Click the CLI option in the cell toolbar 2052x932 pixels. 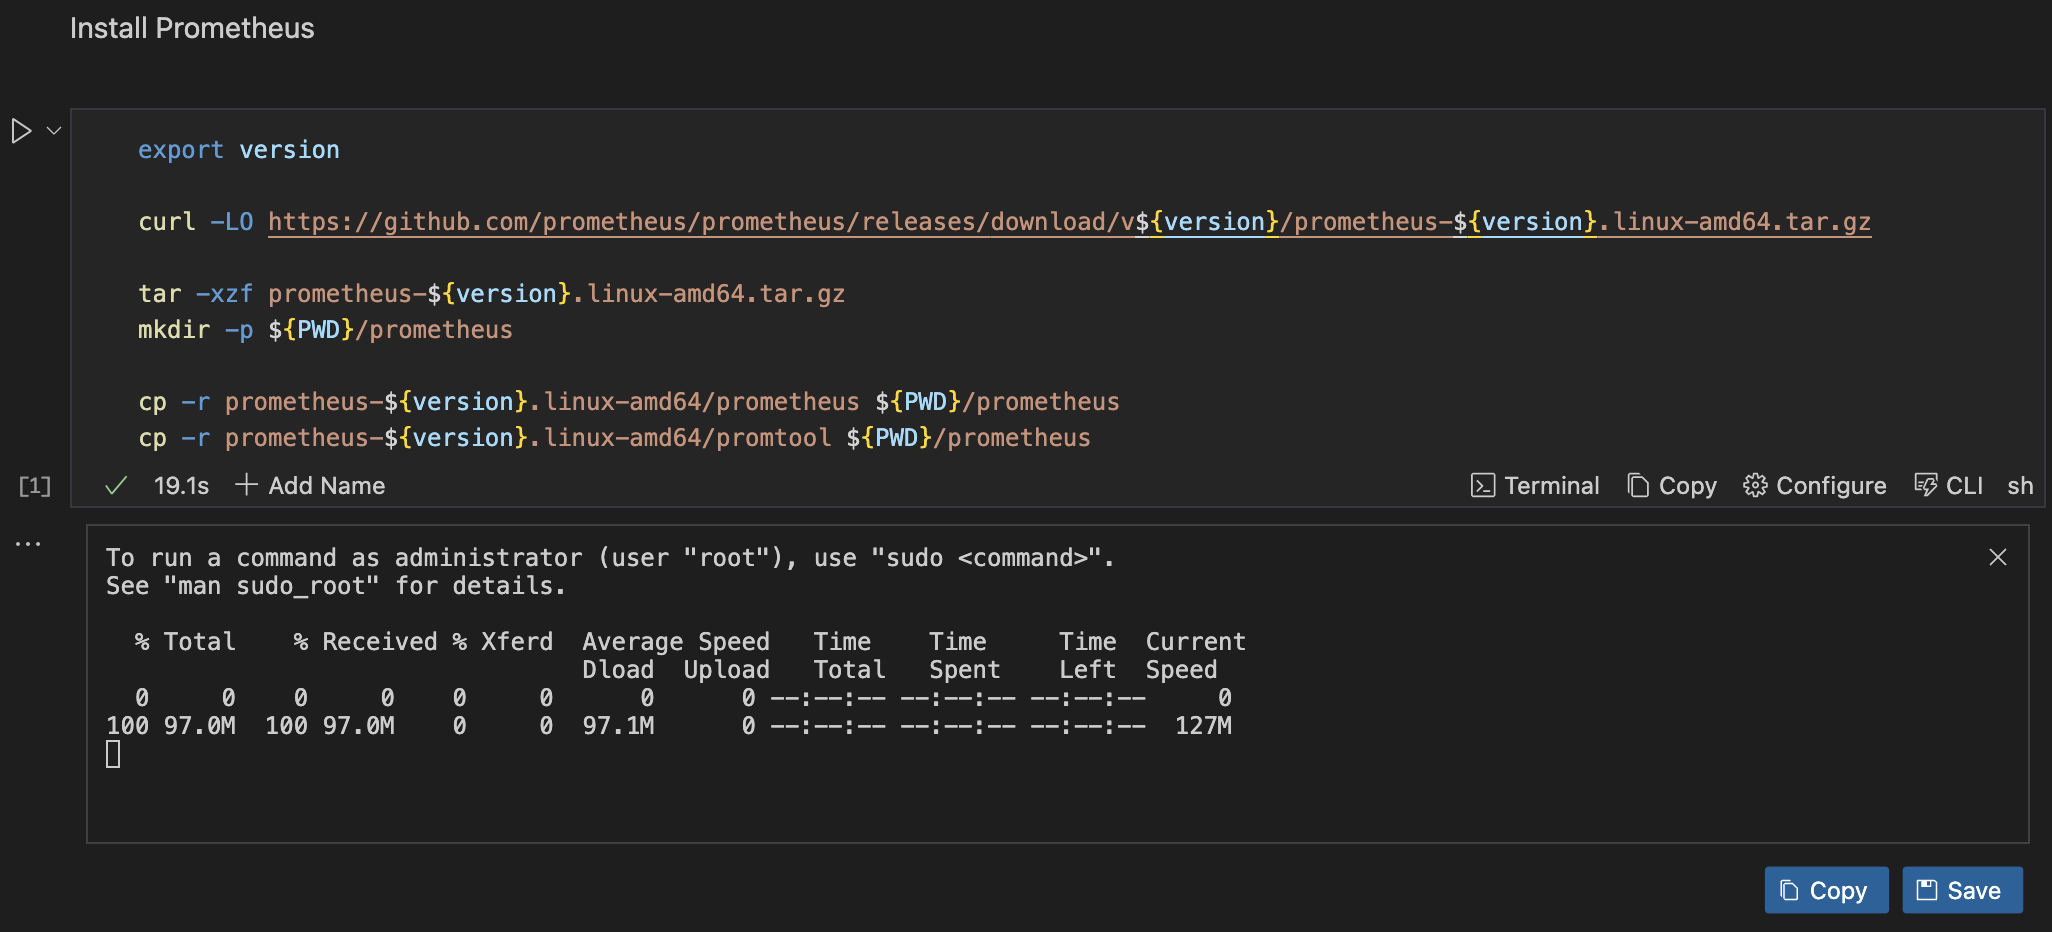point(1948,486)
